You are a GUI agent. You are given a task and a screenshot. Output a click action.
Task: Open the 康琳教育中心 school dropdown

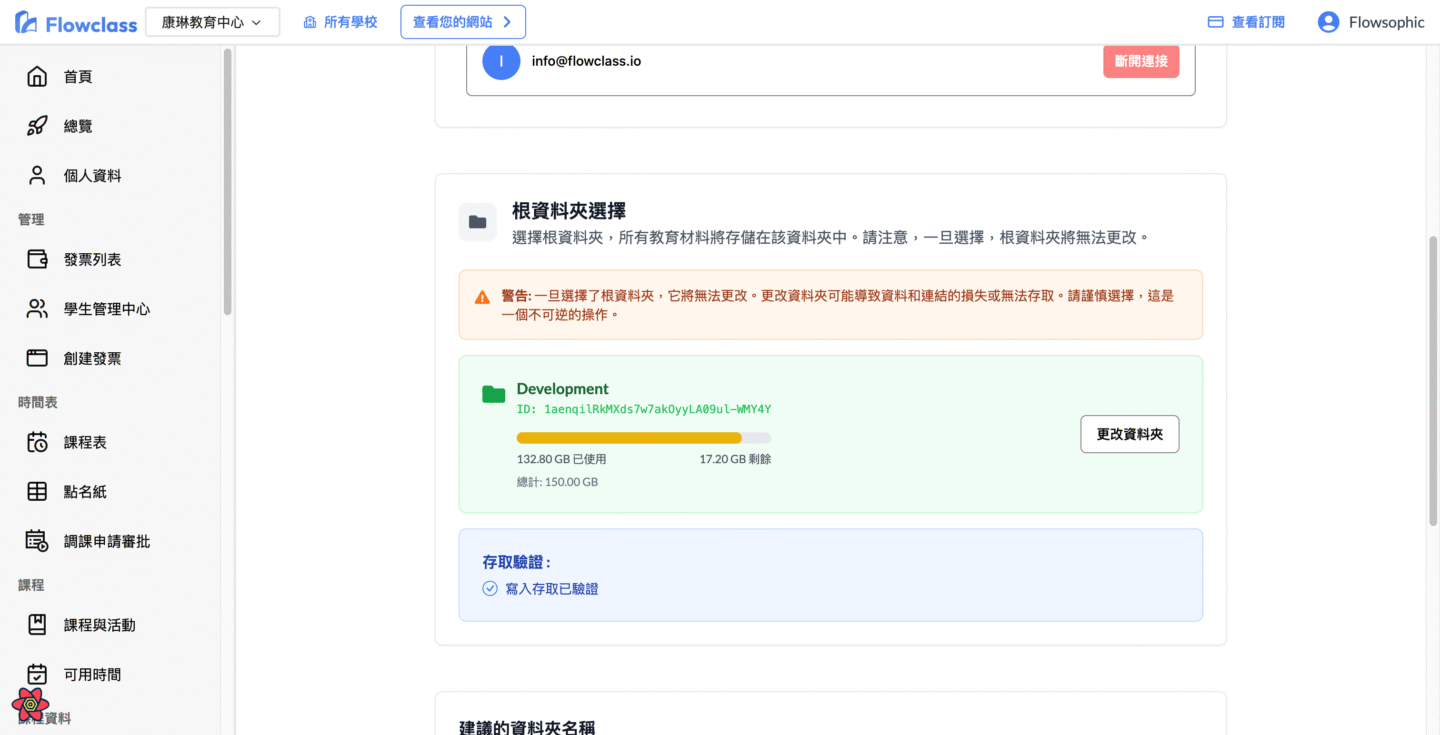(212, 22)
